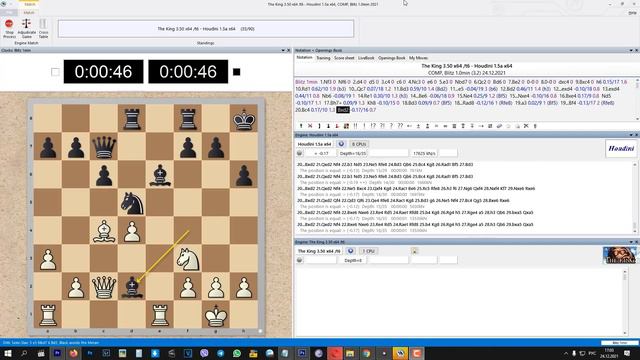The width and height of the screenshot is (640, 360).
Task: Apply the ?? blunder annotation
Action: pos(400,126)
